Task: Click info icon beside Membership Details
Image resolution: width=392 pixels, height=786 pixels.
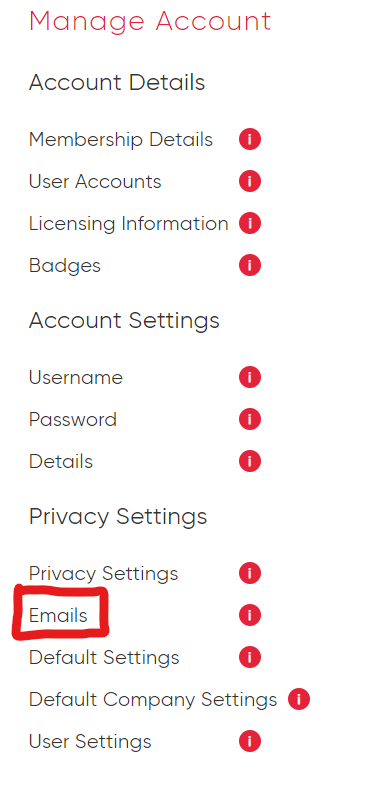Action: [x=250, y=139]
